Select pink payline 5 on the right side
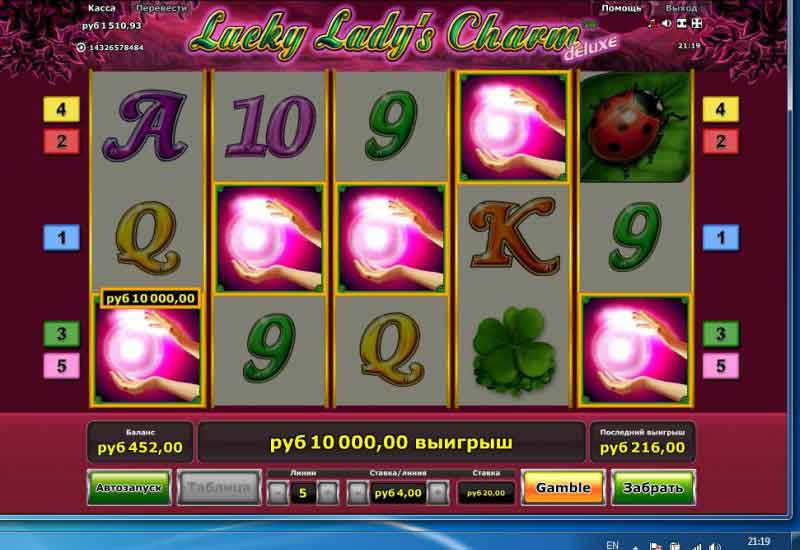800x550 pixels. (721, 366)
